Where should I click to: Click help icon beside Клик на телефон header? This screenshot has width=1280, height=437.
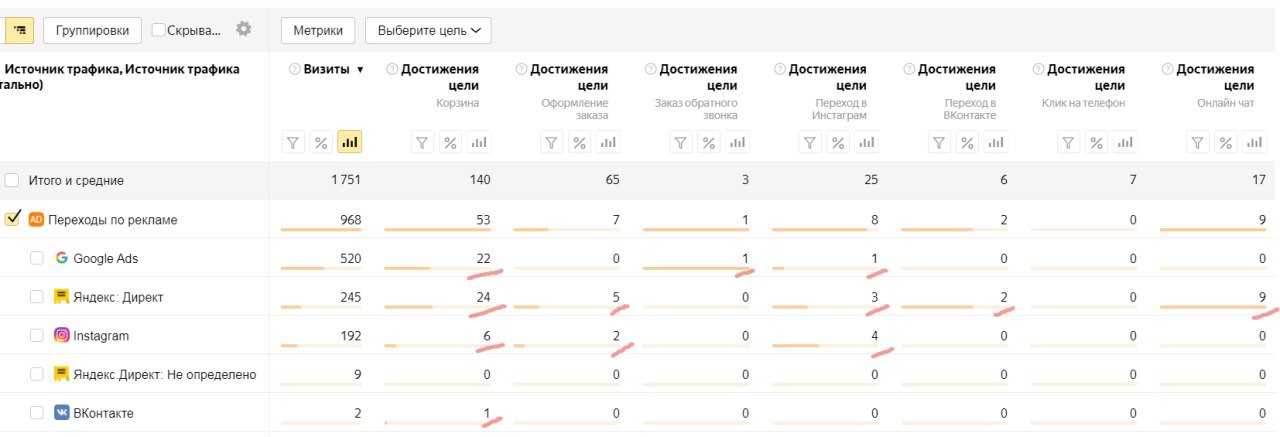tap(1038, 69)
